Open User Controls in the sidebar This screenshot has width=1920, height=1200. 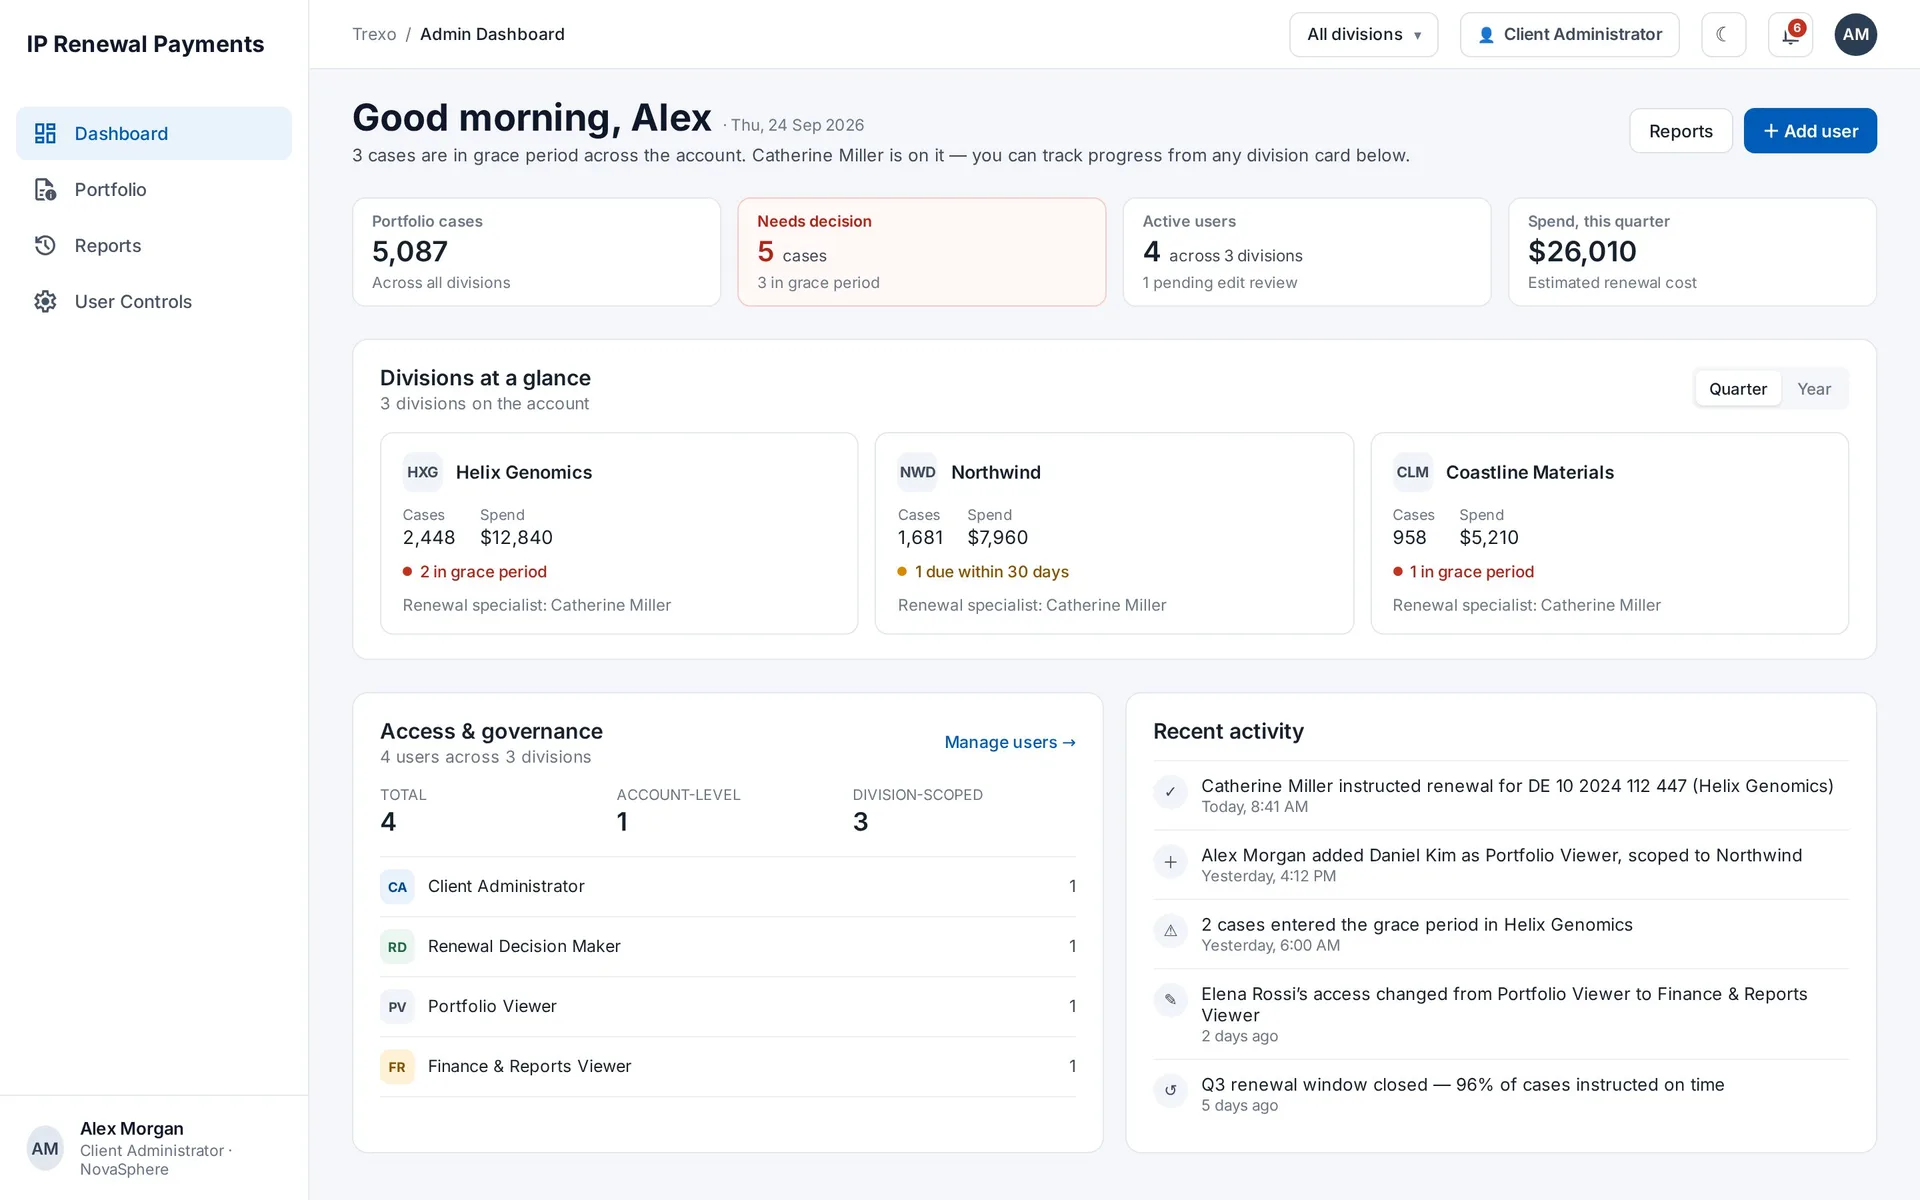coord(154,301)
